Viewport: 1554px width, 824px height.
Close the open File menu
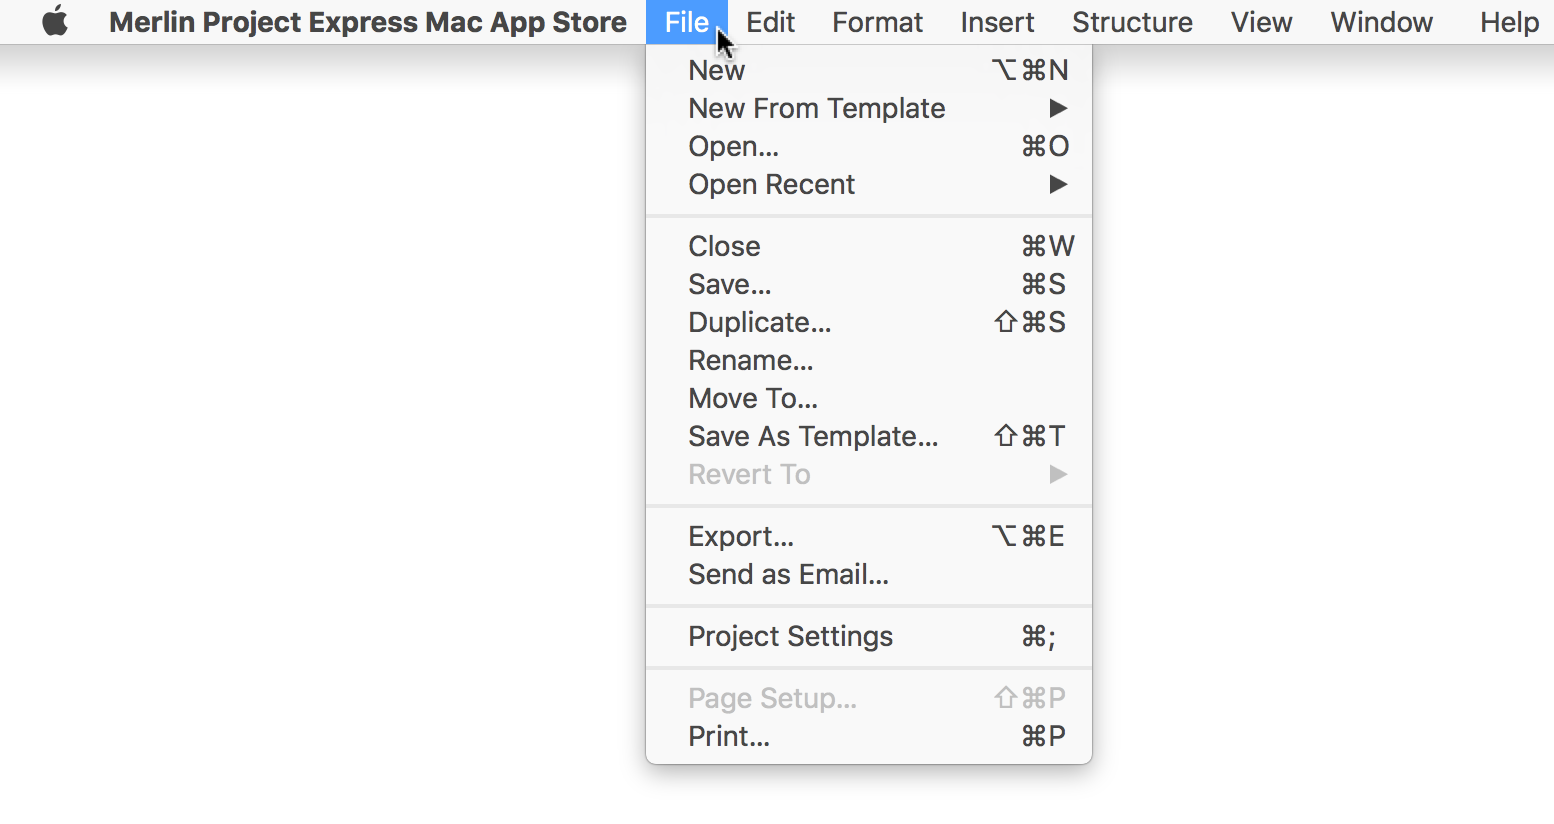686,22
